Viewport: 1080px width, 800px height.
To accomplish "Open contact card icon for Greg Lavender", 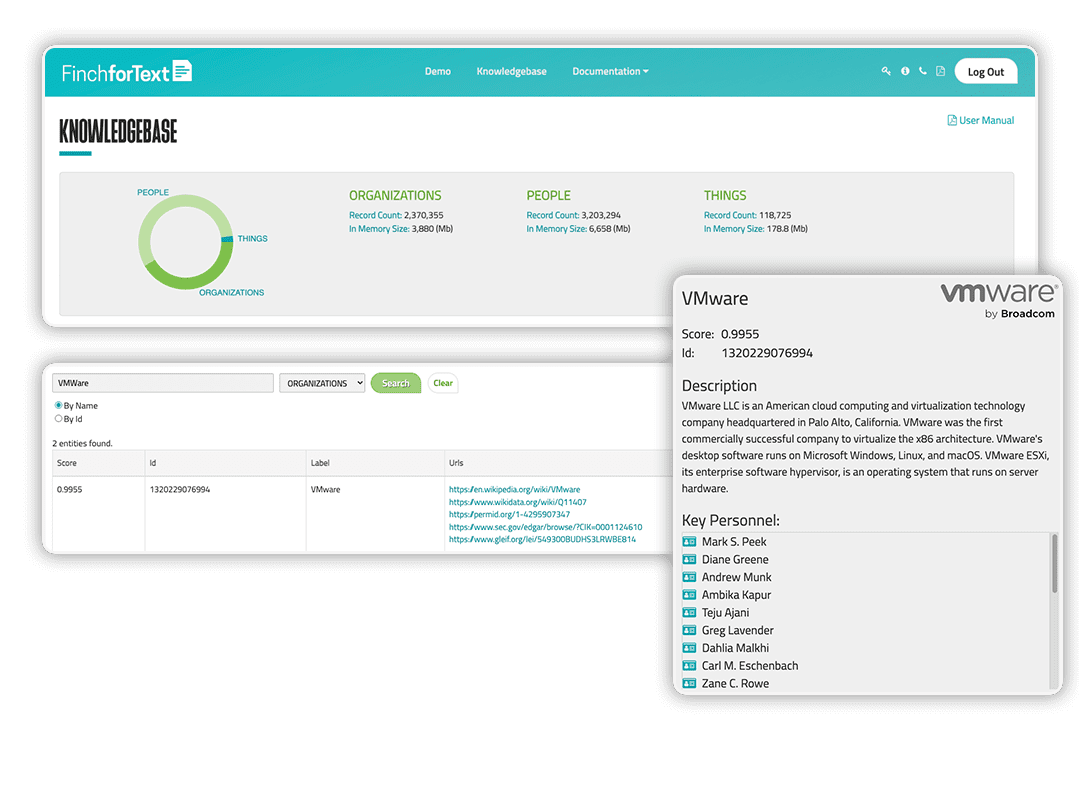I will [x=689, y=630].
